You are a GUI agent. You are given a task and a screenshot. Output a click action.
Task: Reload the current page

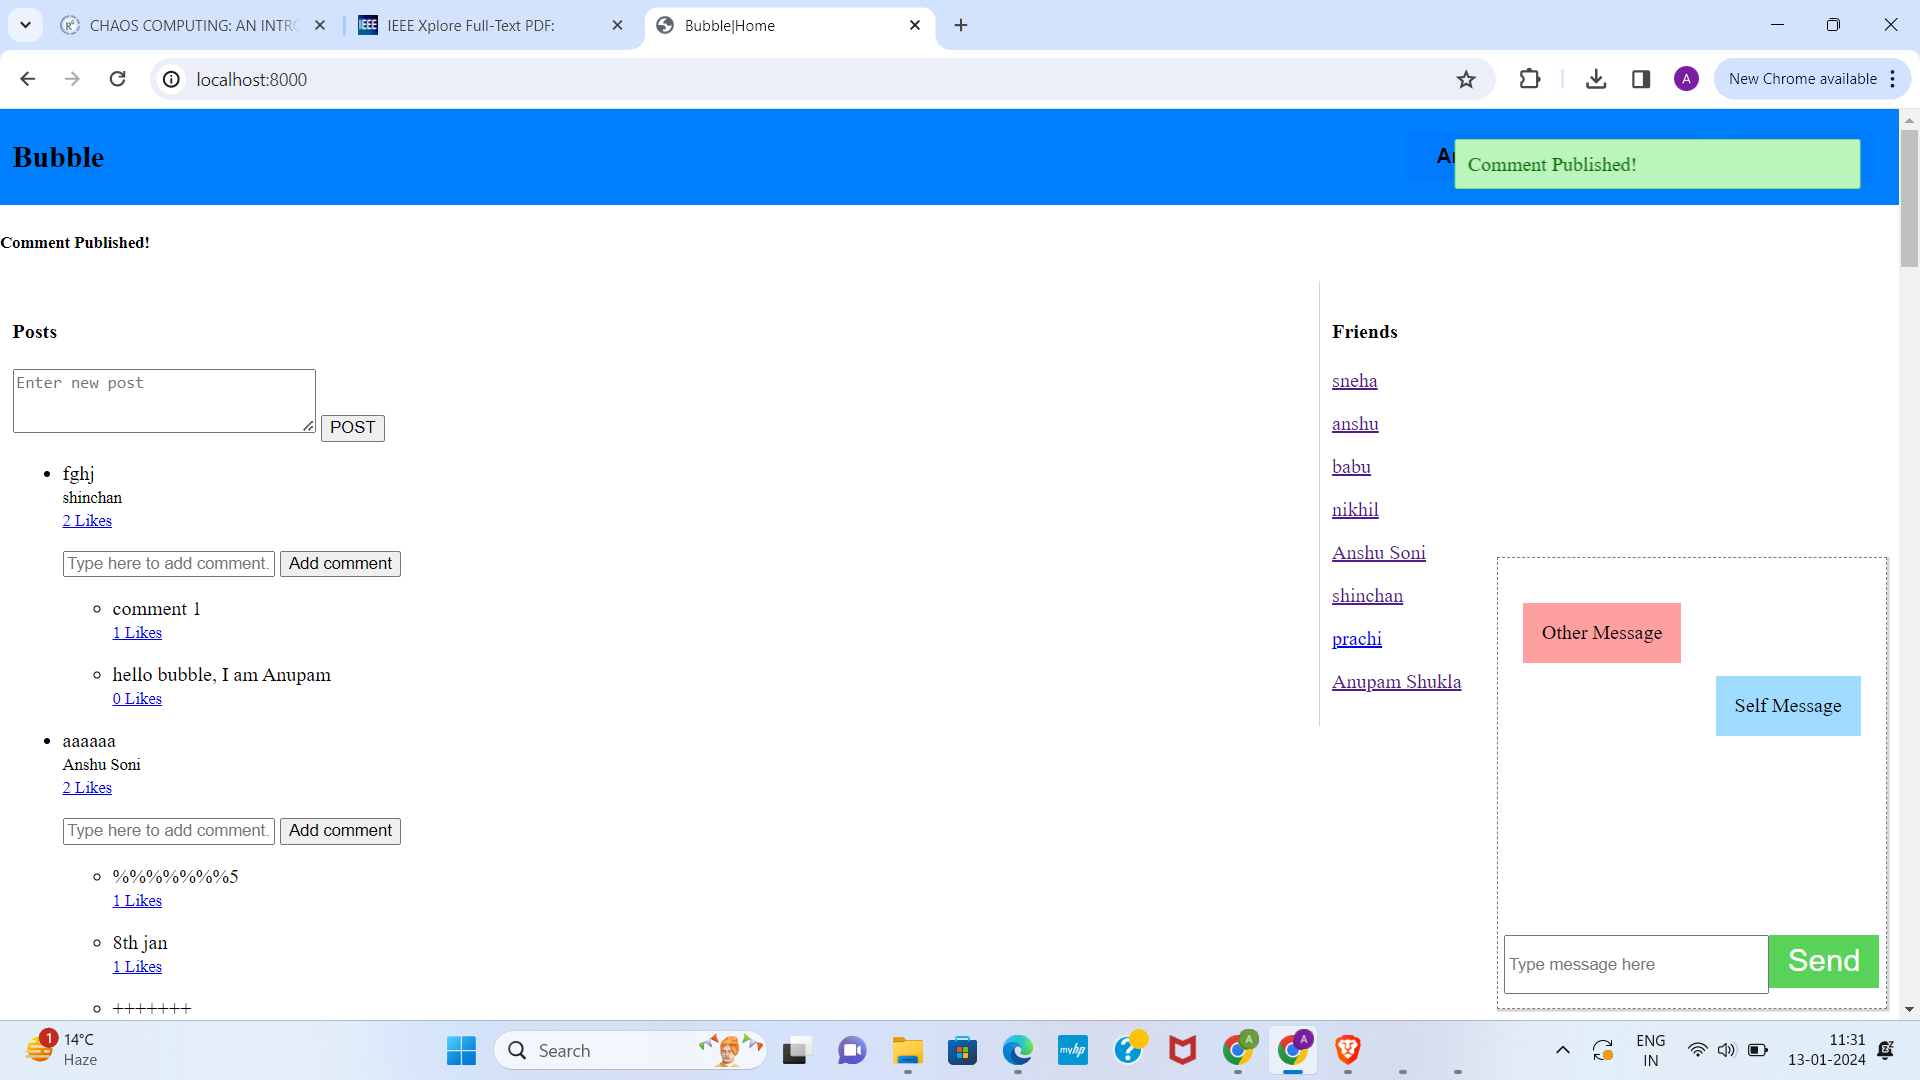point(117,79)
